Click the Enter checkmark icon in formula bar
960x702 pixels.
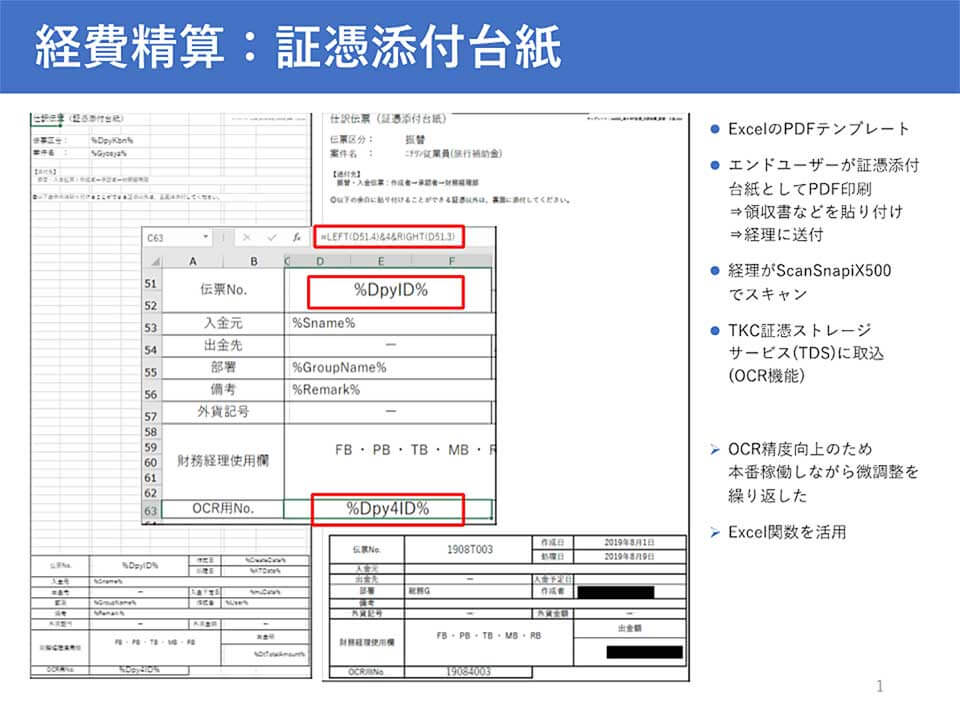(272, 237)
